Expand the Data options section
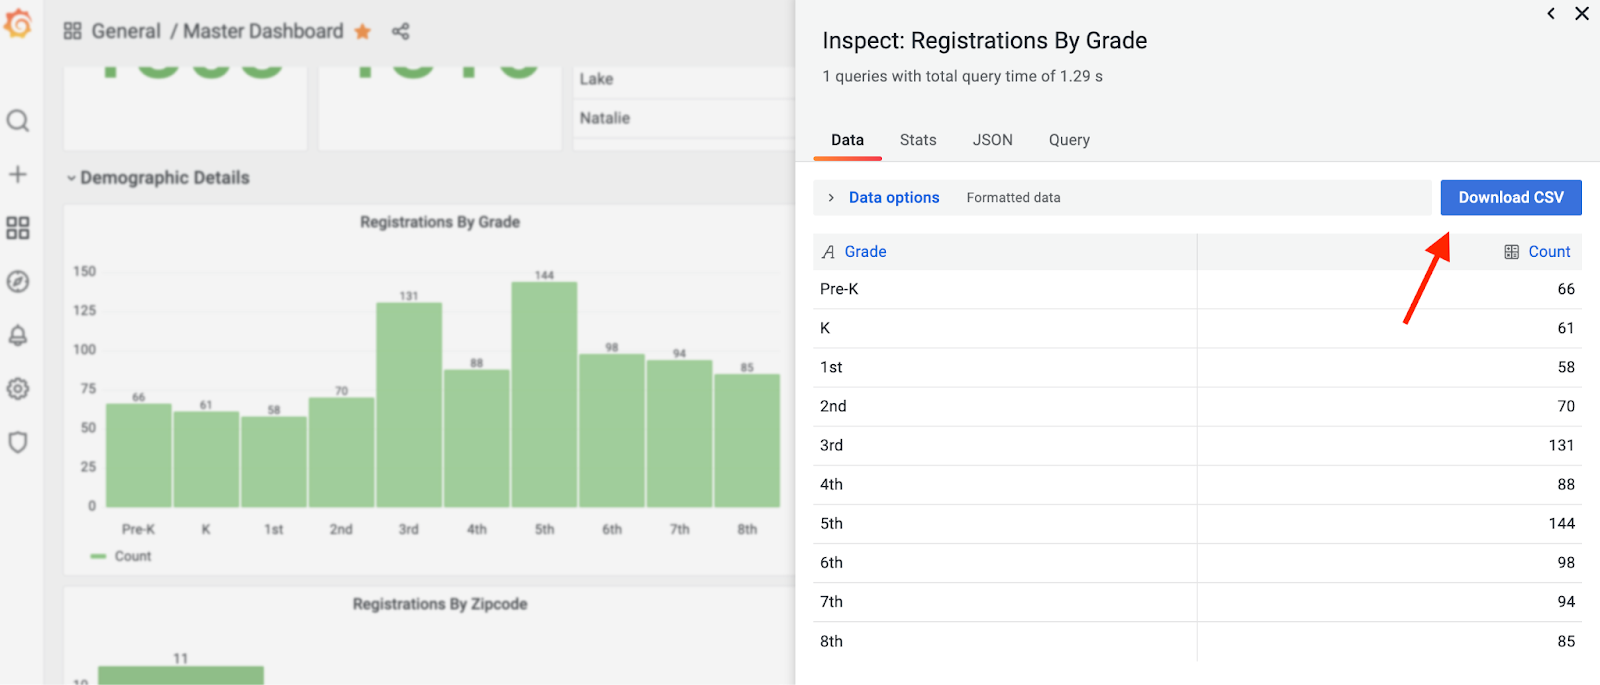 (x=893, y=198)
